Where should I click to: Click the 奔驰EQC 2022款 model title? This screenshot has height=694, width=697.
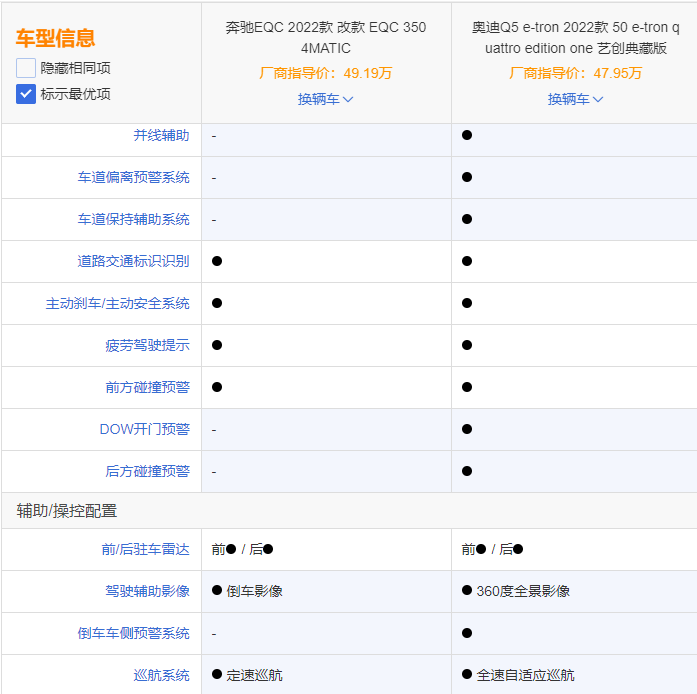[325, 37]
